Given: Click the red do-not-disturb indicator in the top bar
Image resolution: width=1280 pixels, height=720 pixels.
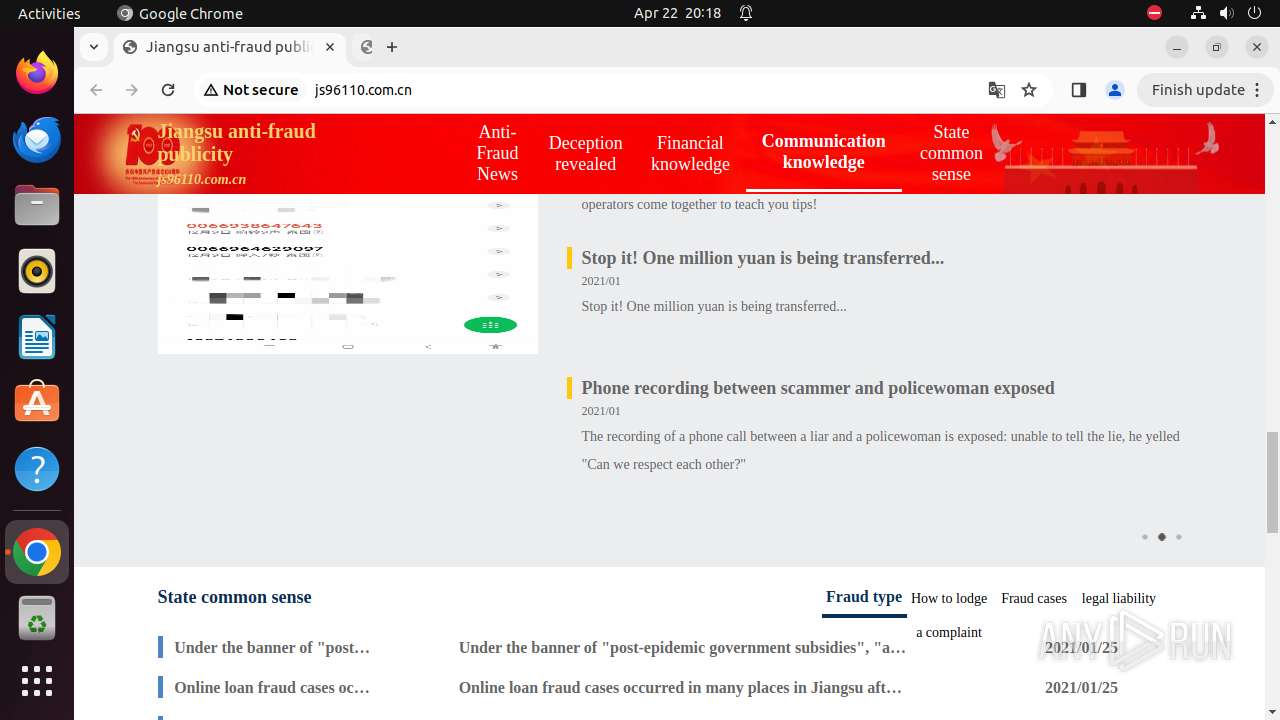Looking at the screenshot, I should click(1154, 13).
